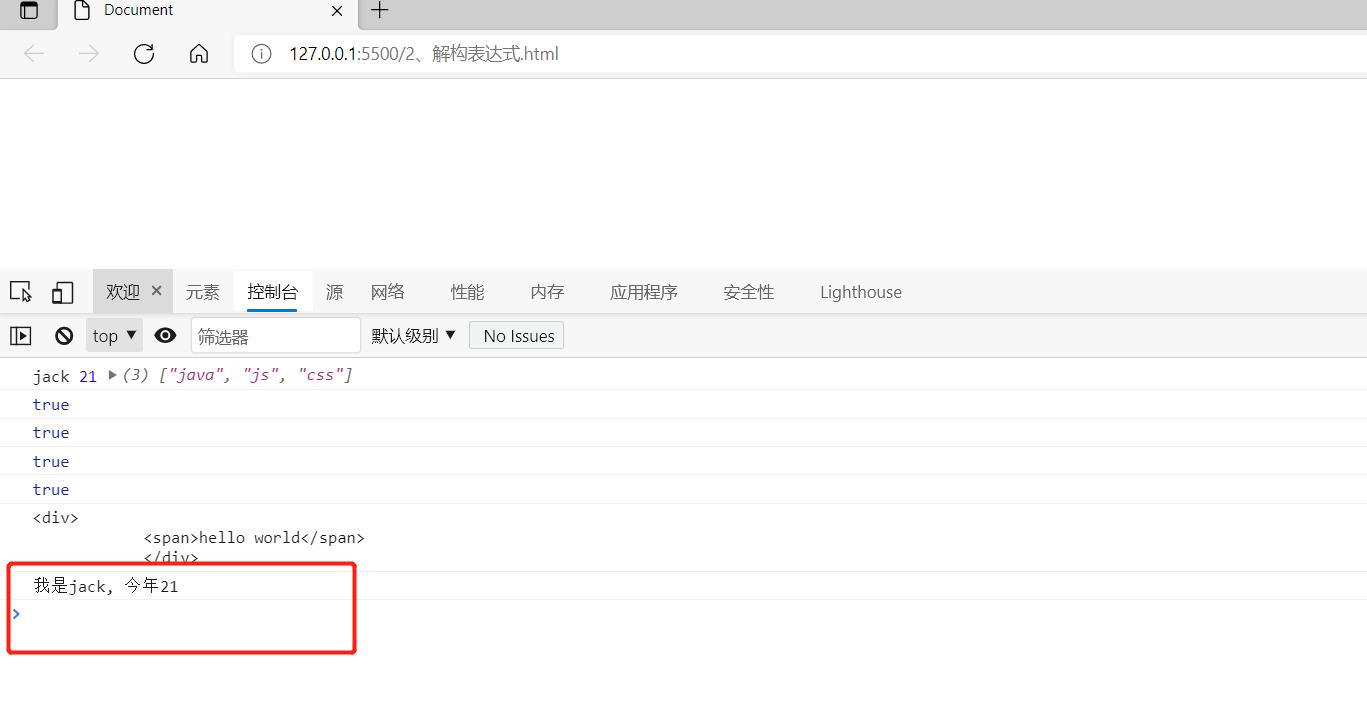Show the console sidebar
This screenshot has height=725, width=1367.
coord(21,336)
